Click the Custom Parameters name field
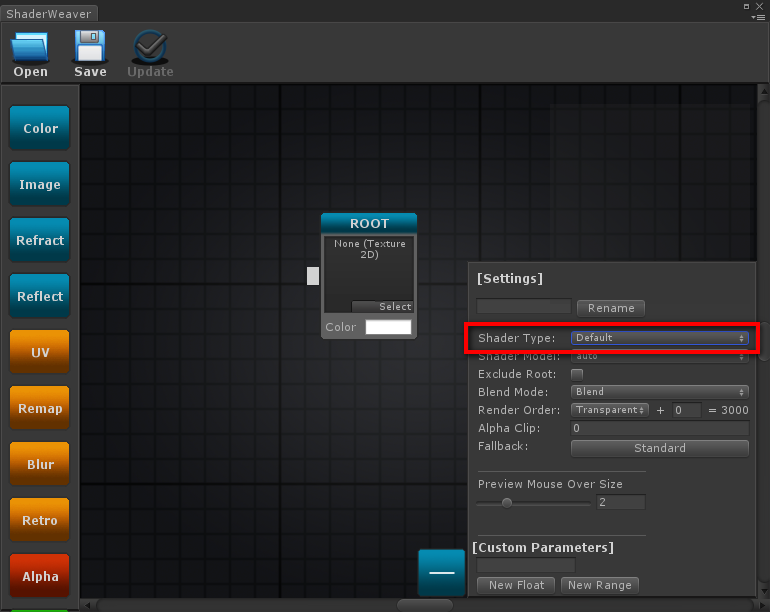Screen dimensions: 770x612 tap(525, 565)
